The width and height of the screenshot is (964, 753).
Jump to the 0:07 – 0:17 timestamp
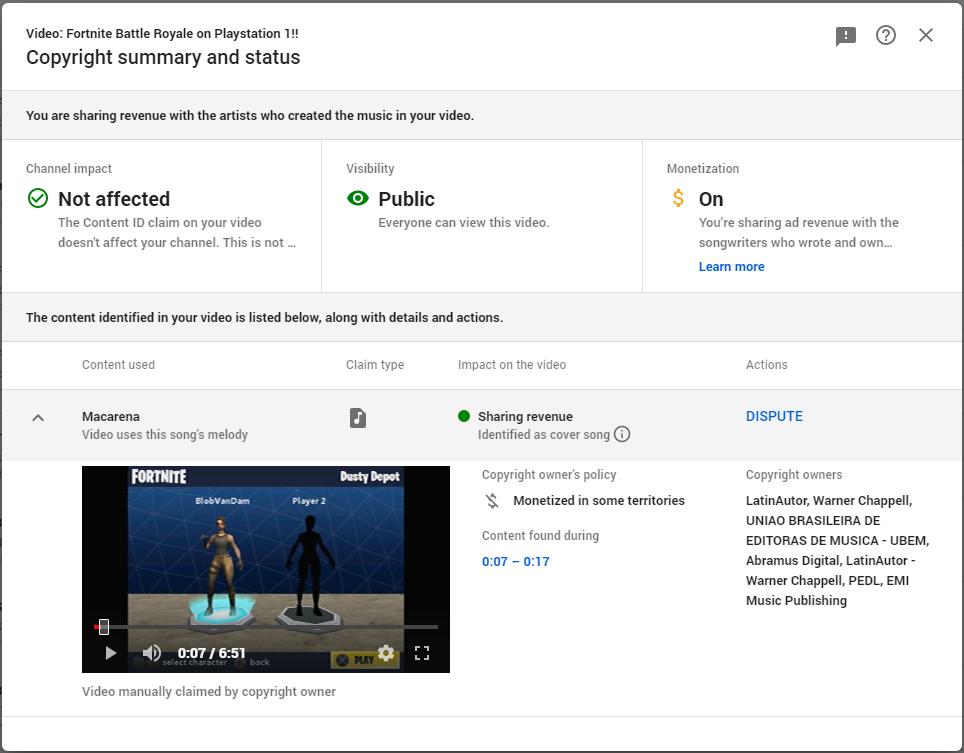515,561
